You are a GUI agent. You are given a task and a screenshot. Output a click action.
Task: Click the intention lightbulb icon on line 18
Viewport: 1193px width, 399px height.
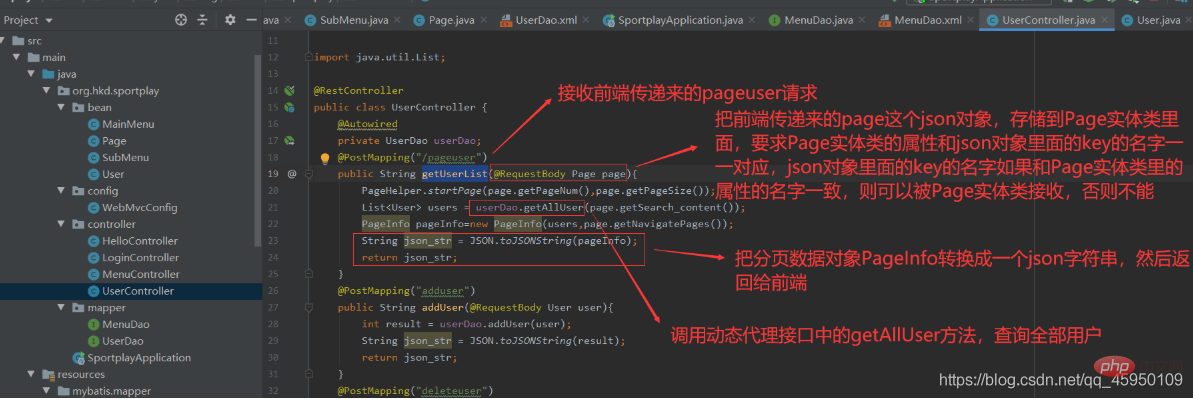tap(324, 158)
